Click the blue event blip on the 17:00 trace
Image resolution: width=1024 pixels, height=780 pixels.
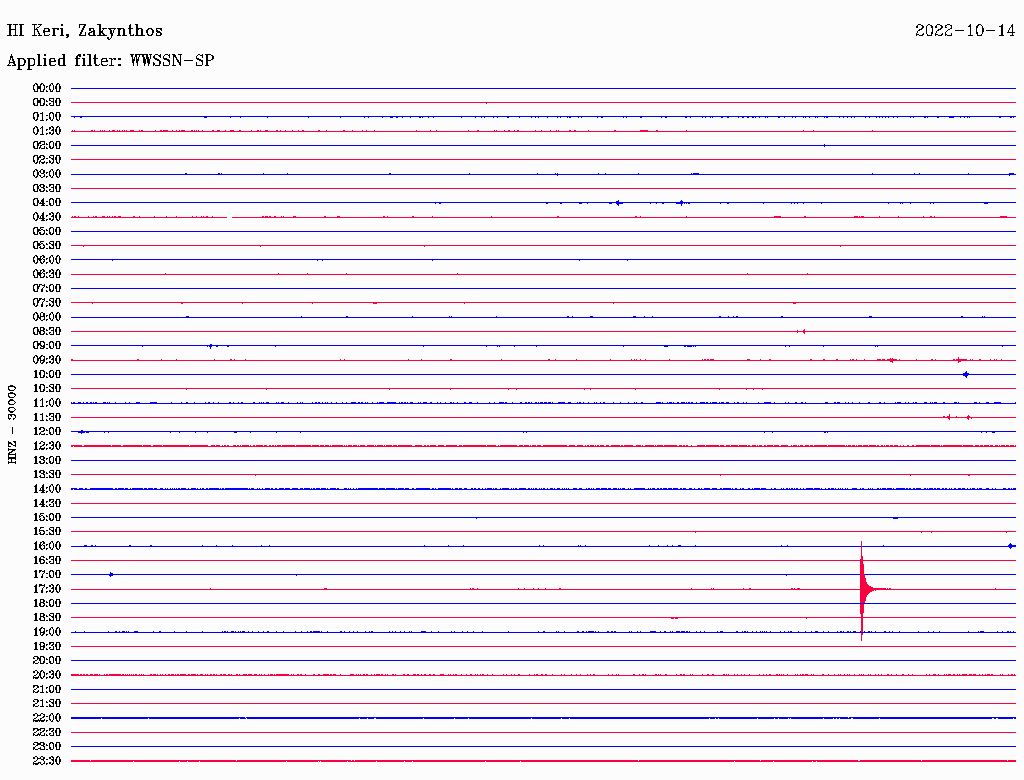click(x=111, y=575)
